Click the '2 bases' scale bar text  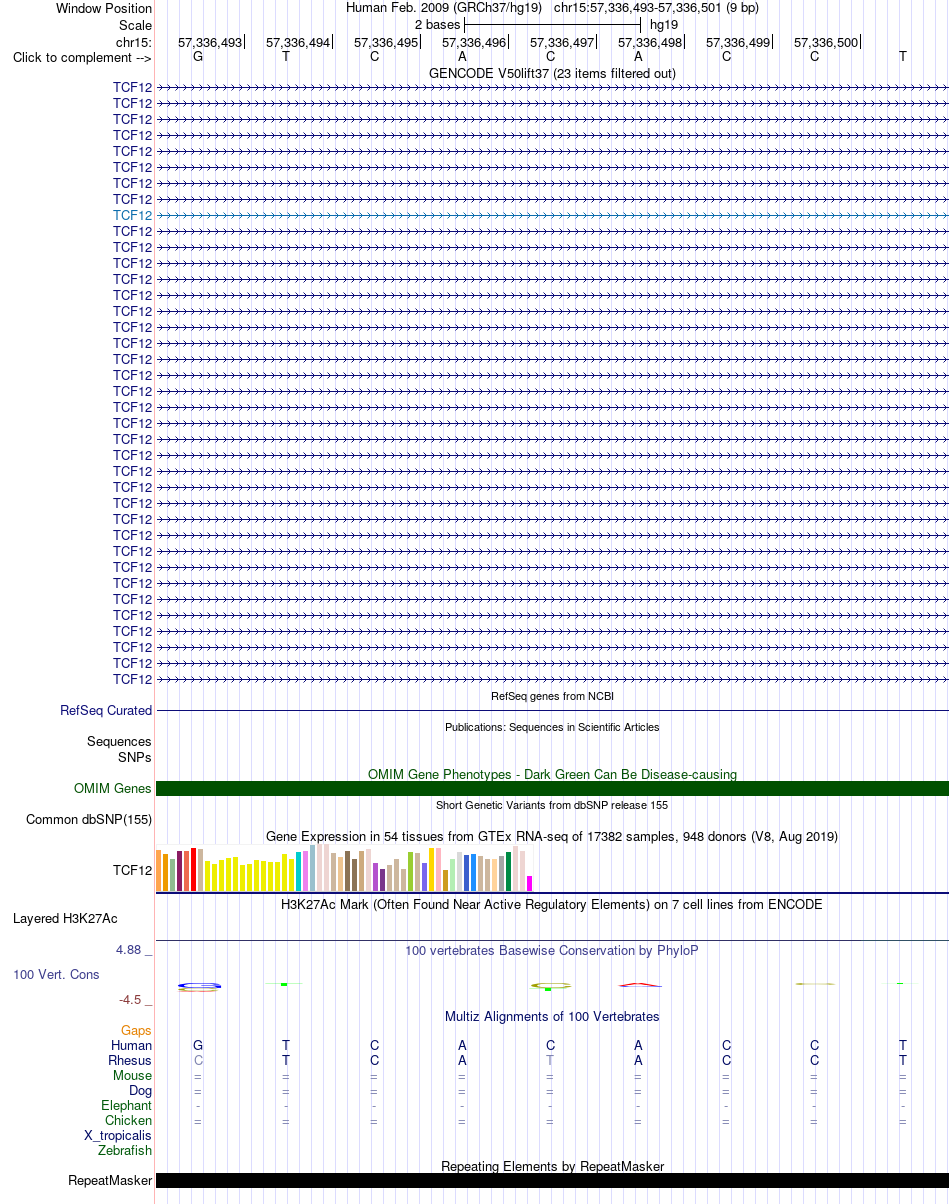tap(437, 24)
